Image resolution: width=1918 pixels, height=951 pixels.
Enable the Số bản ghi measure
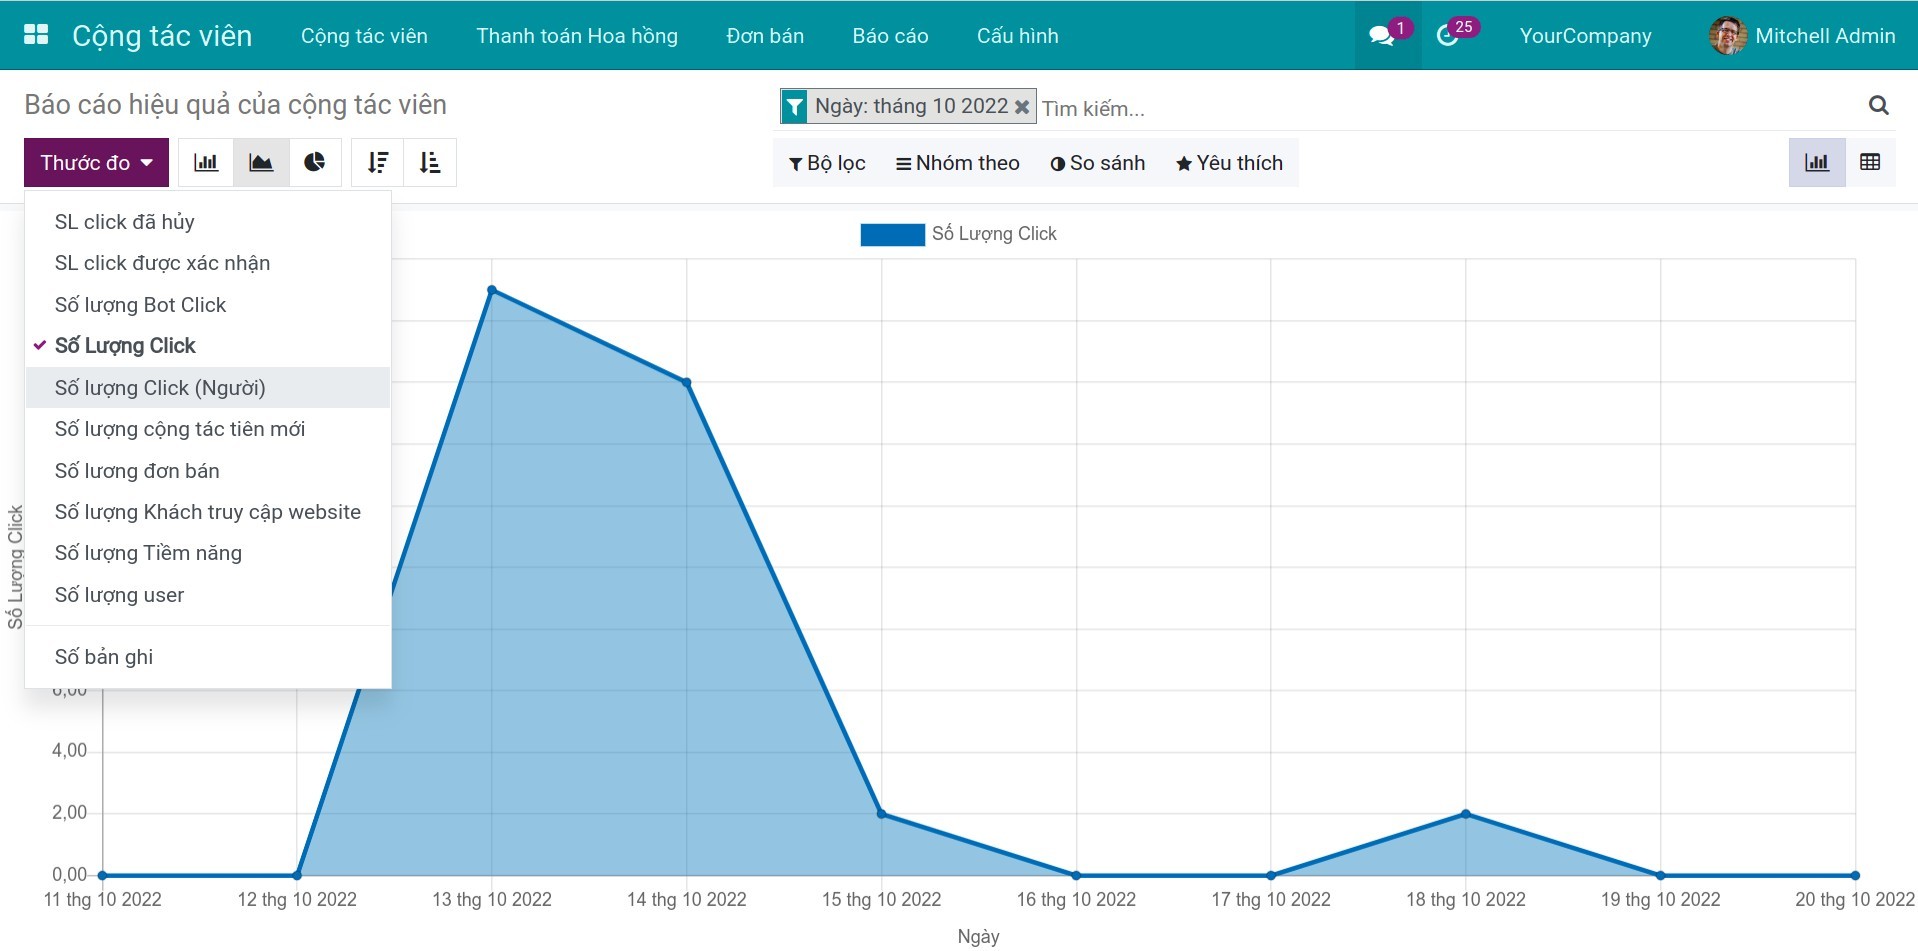click(104, 657)
